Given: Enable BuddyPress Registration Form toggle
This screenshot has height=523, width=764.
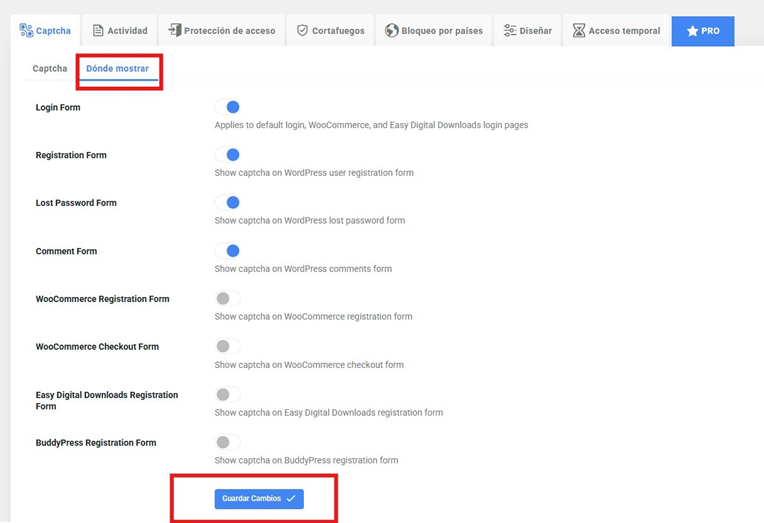Looking at the screenshot, I should [228, 442].
